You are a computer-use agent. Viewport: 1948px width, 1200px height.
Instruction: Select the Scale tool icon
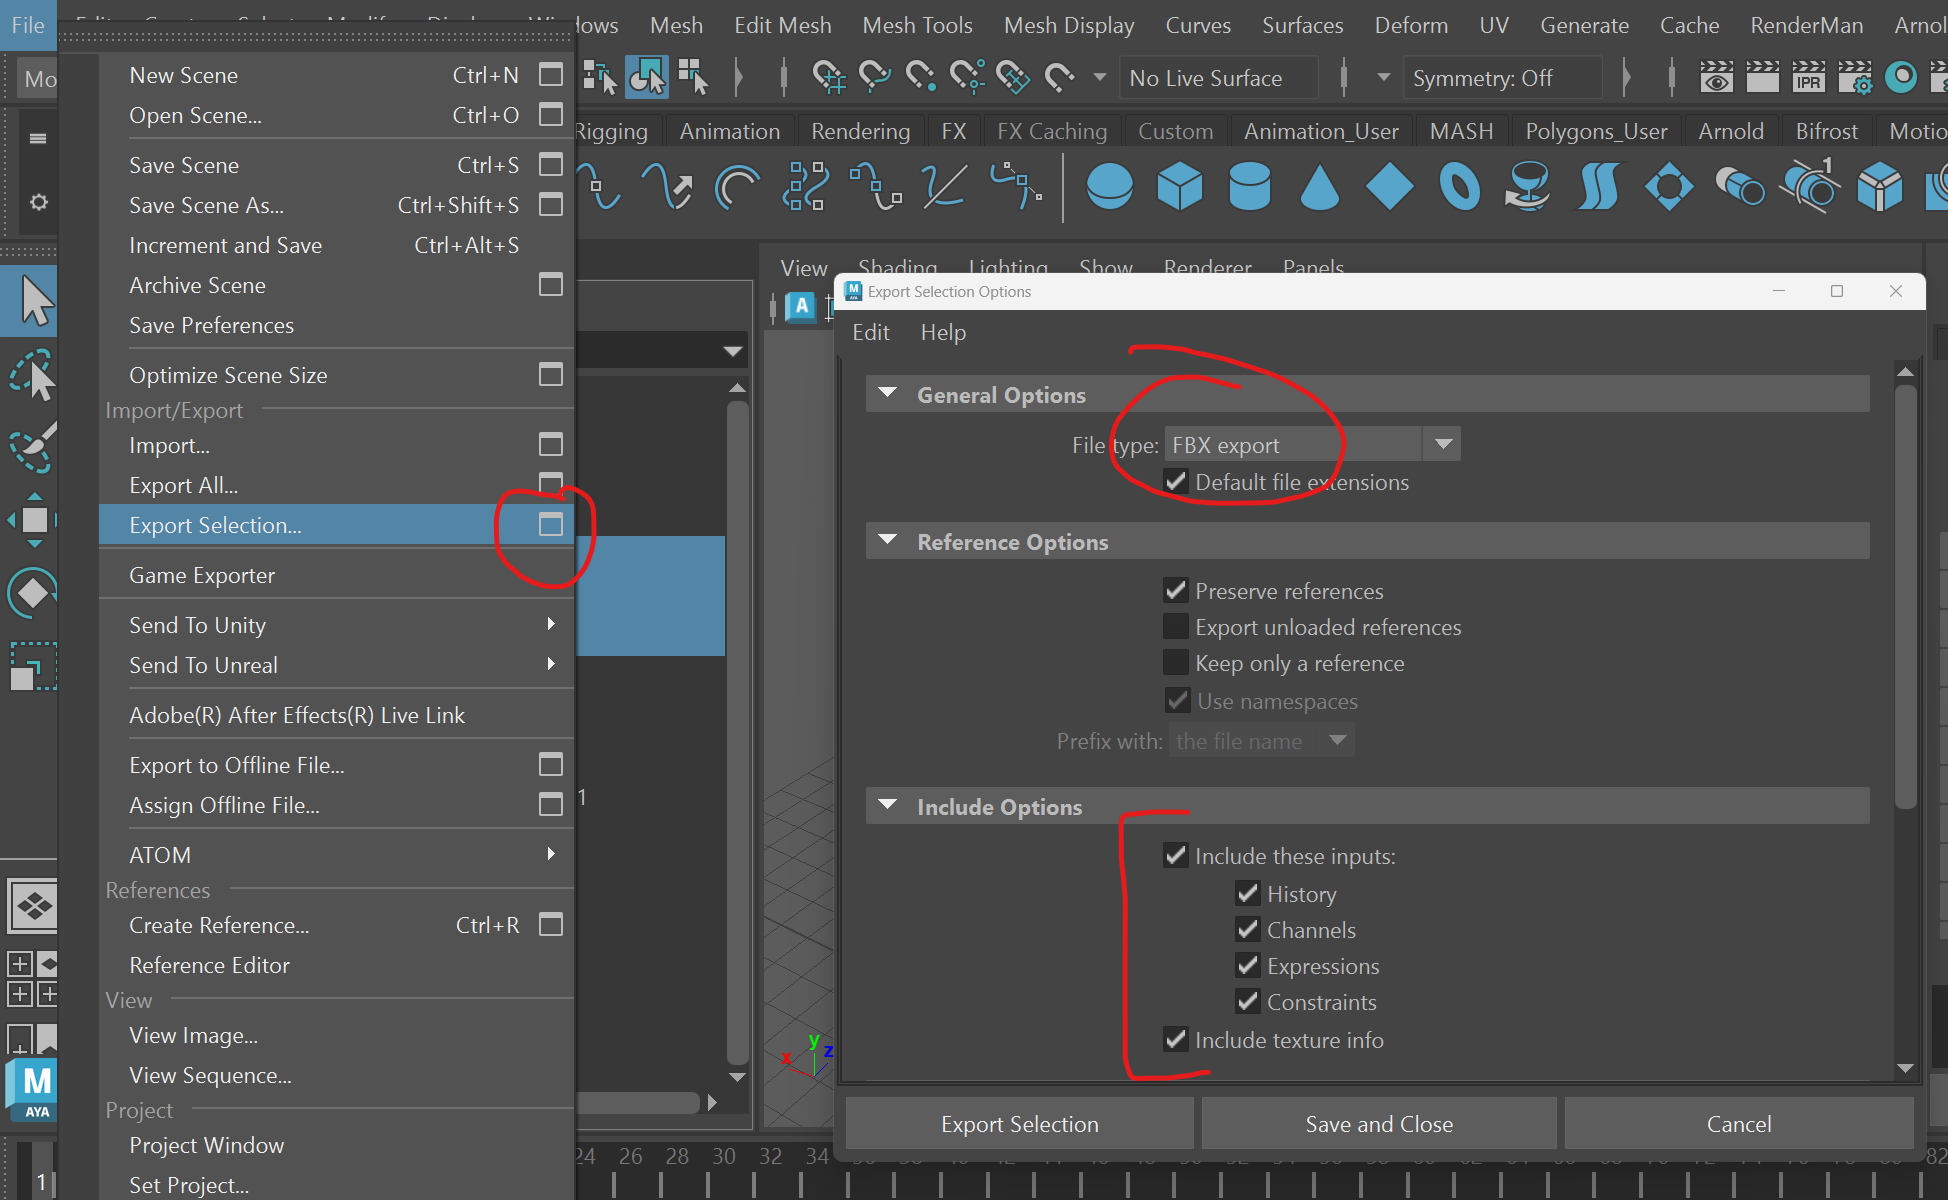32,666
